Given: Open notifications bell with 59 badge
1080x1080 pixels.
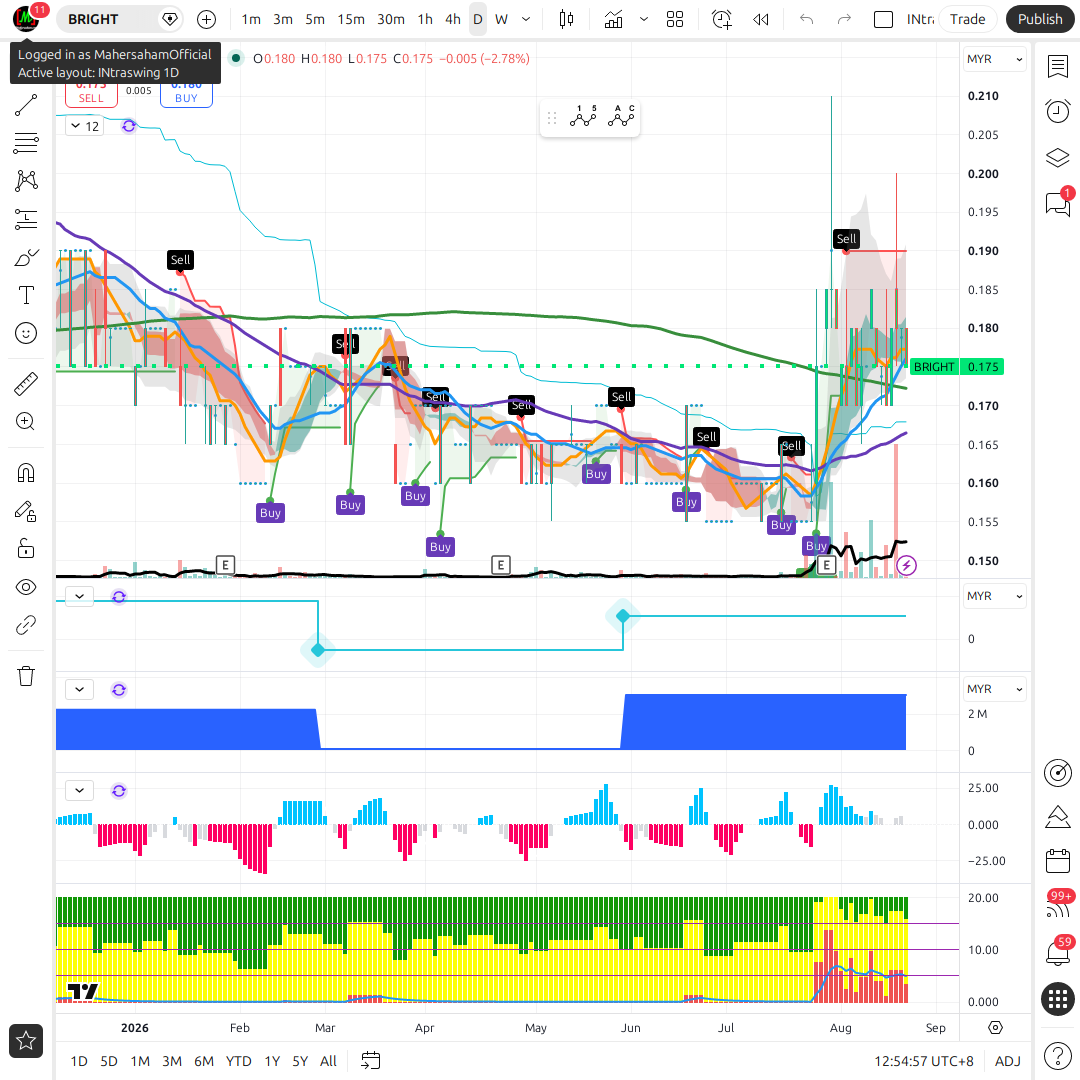Looking at the screenshot, I should [x=1057, y=953].
